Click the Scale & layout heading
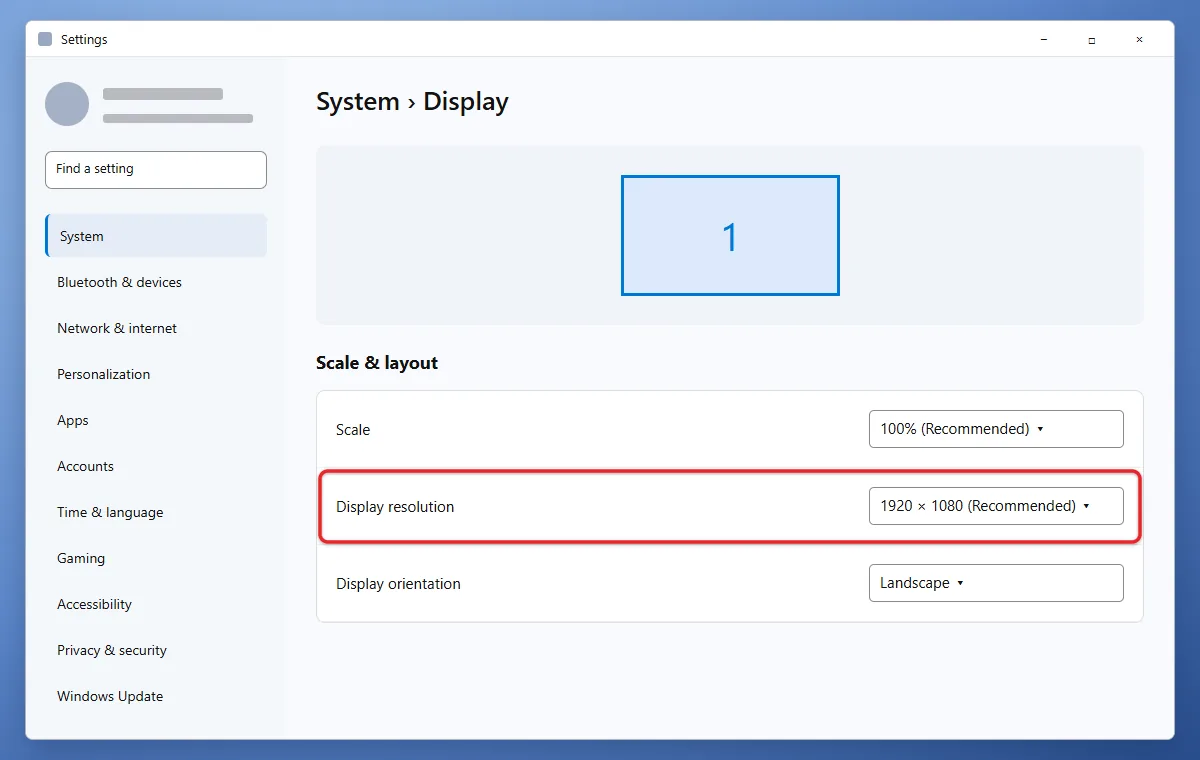 click(x=377, y=363)
